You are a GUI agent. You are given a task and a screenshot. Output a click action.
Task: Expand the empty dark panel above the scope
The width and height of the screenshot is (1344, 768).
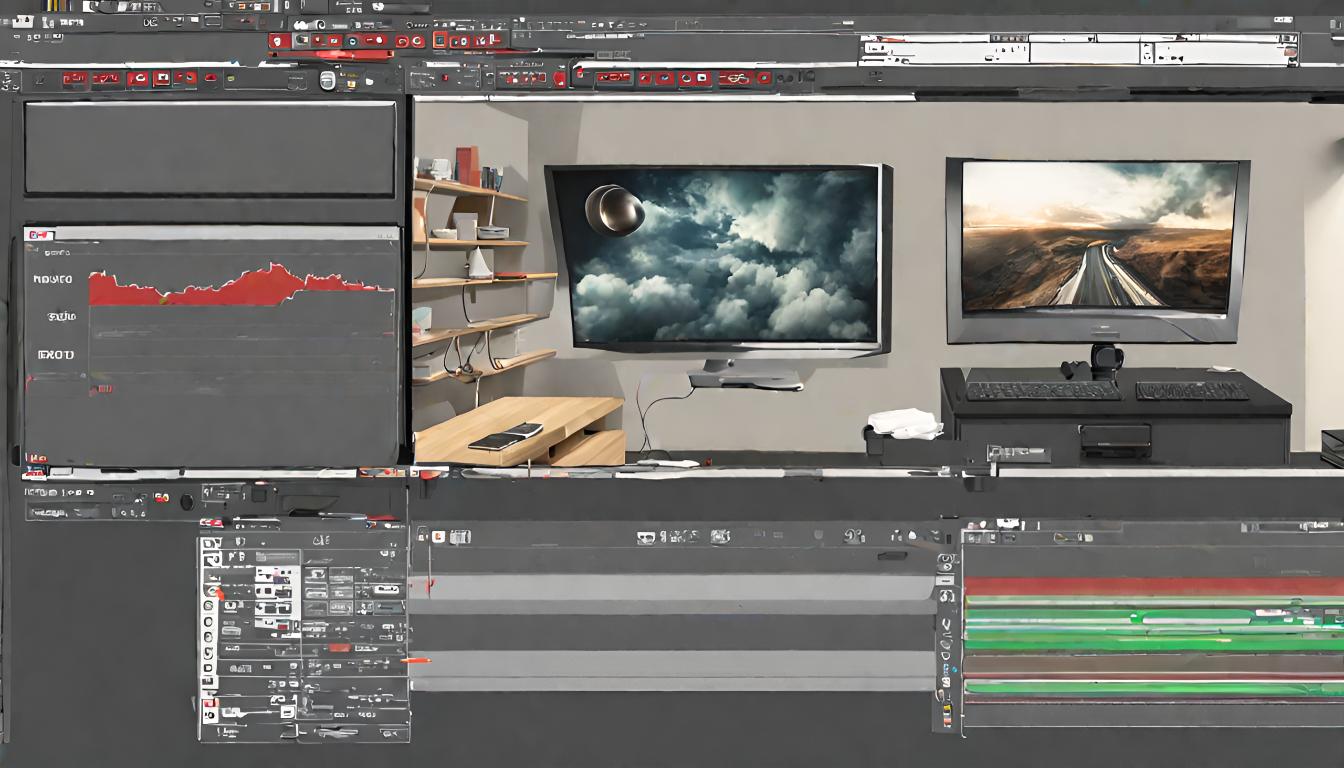(210, 149)
